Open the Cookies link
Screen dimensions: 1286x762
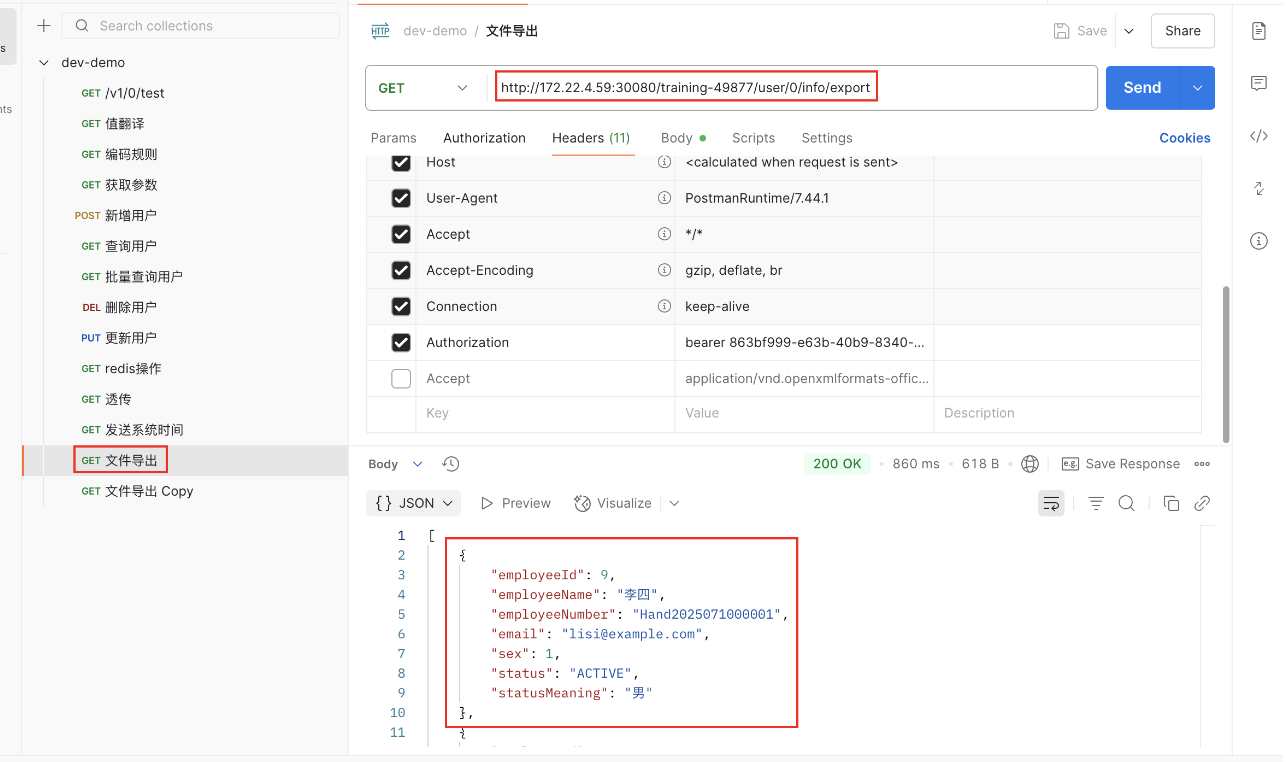tap(1184, 138)
